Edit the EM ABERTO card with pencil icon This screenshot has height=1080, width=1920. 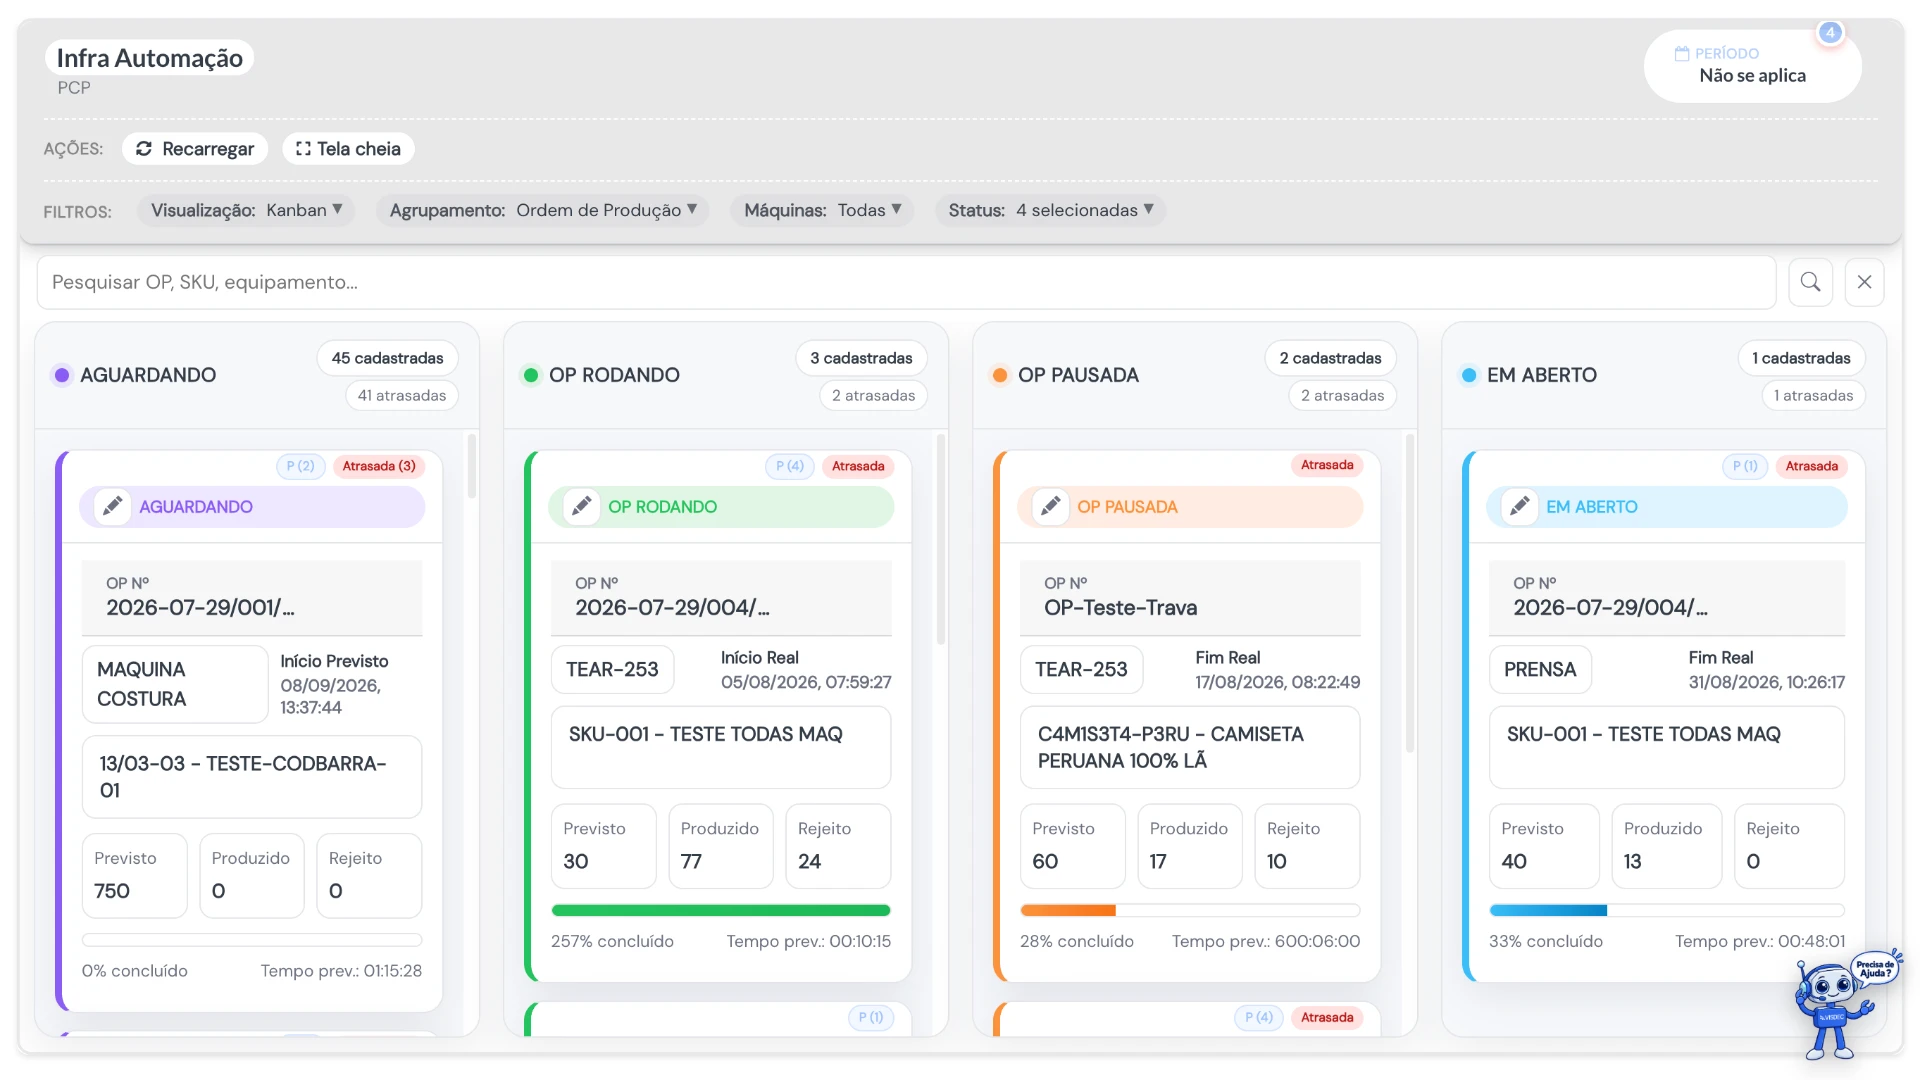click(x=1520, y=506)
